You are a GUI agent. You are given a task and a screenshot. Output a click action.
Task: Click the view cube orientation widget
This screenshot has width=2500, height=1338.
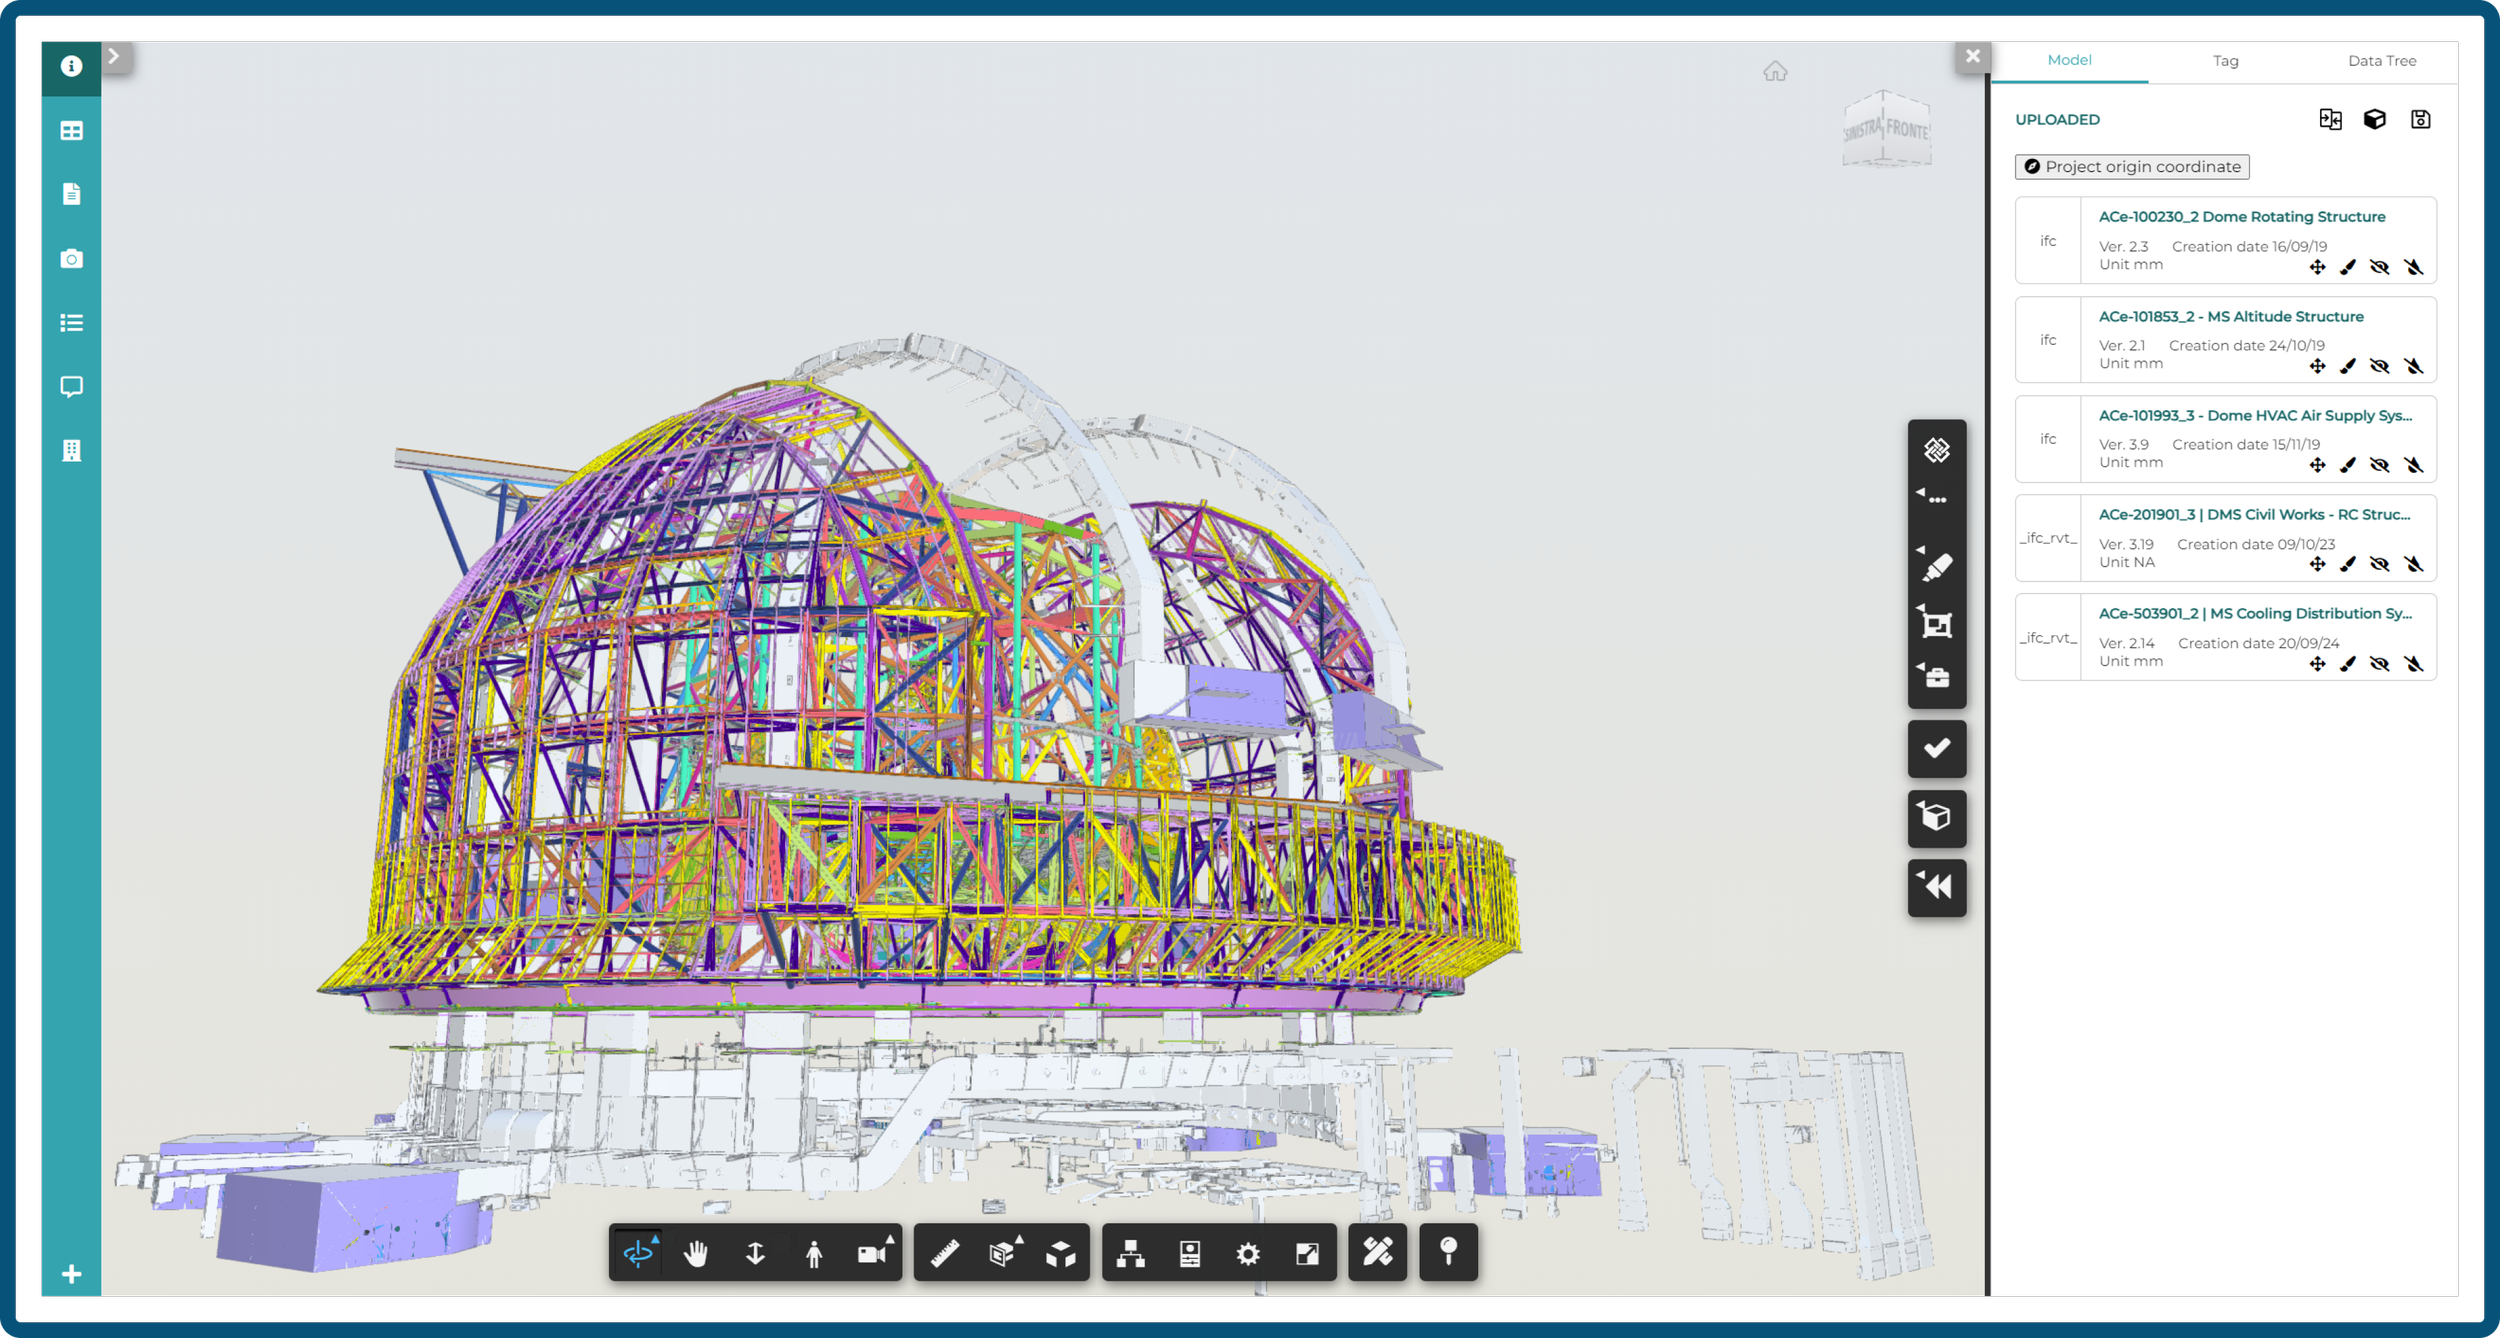tap(1886, 130)
